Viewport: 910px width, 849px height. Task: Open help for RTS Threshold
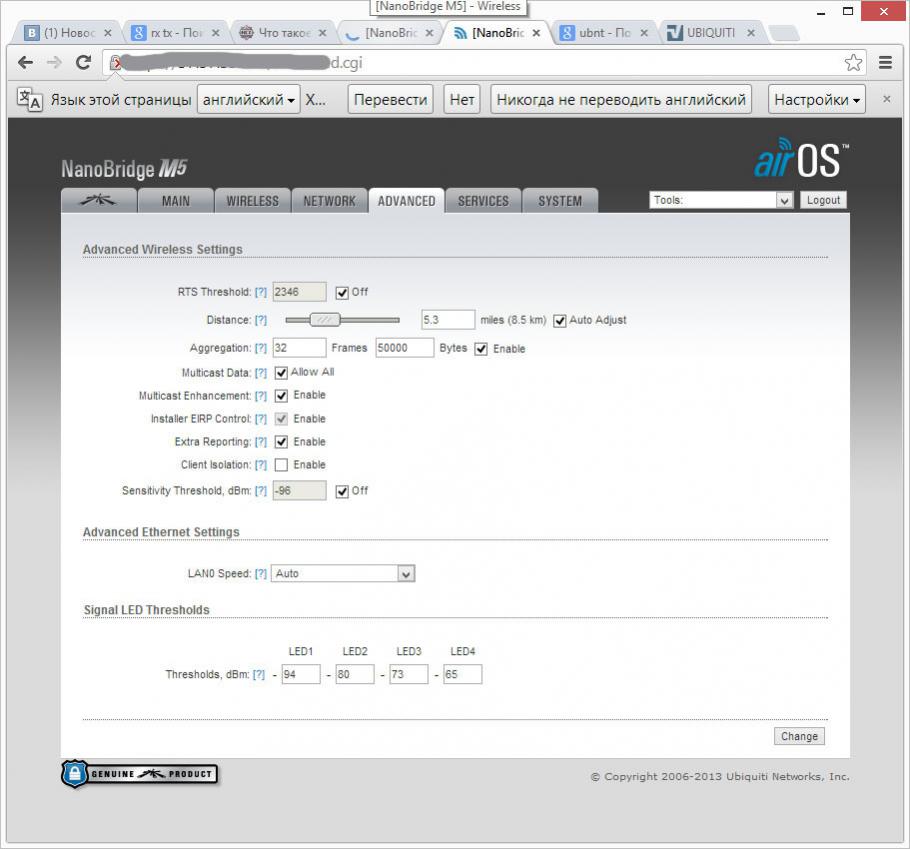[261, 292]
